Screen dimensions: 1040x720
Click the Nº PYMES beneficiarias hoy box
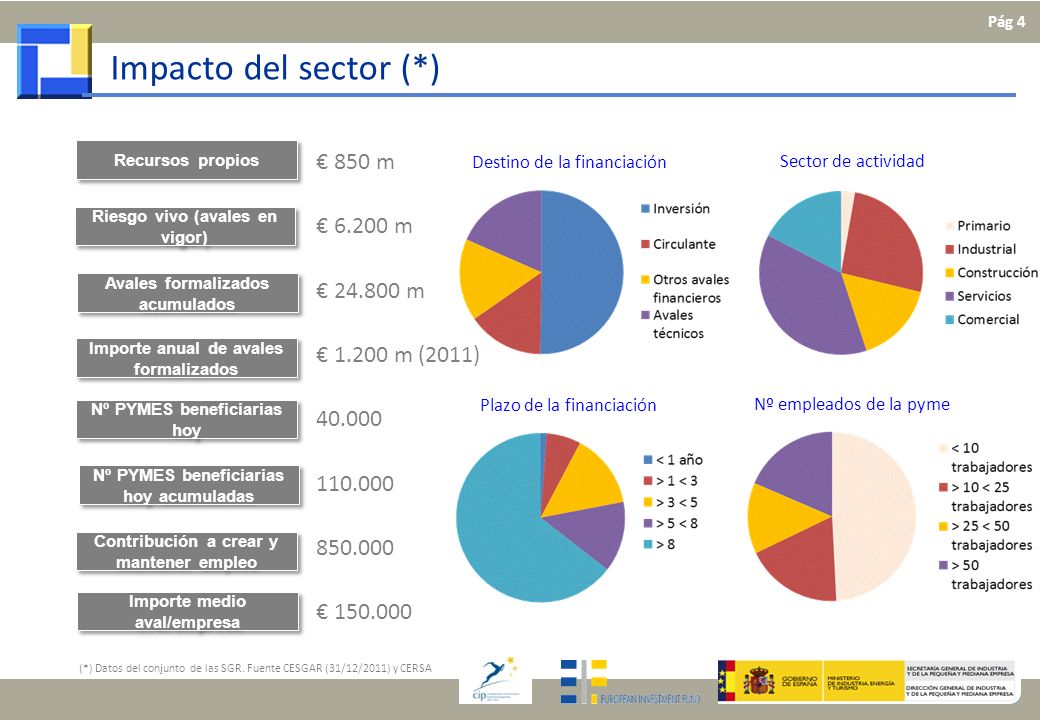[187, 420]
